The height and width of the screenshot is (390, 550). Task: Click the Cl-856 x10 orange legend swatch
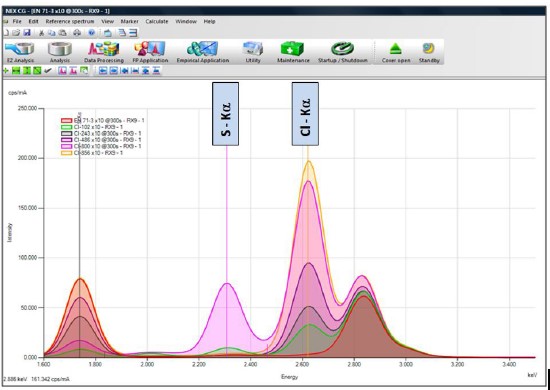pos(67,153)
